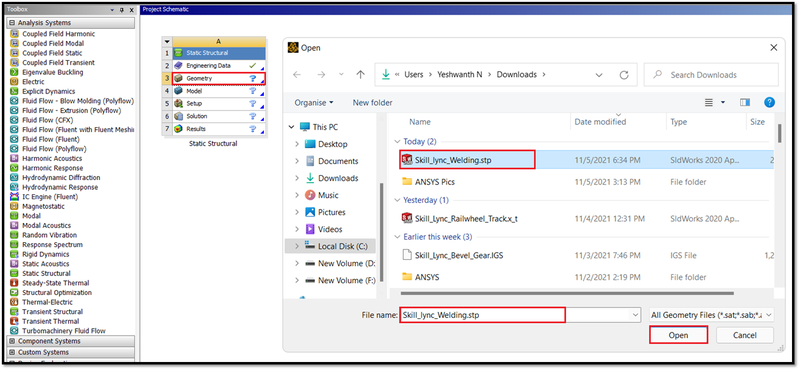Viewport: 800px width, 370px height.
Task: Click the Engineering Data cell
Action: point(219,66)
